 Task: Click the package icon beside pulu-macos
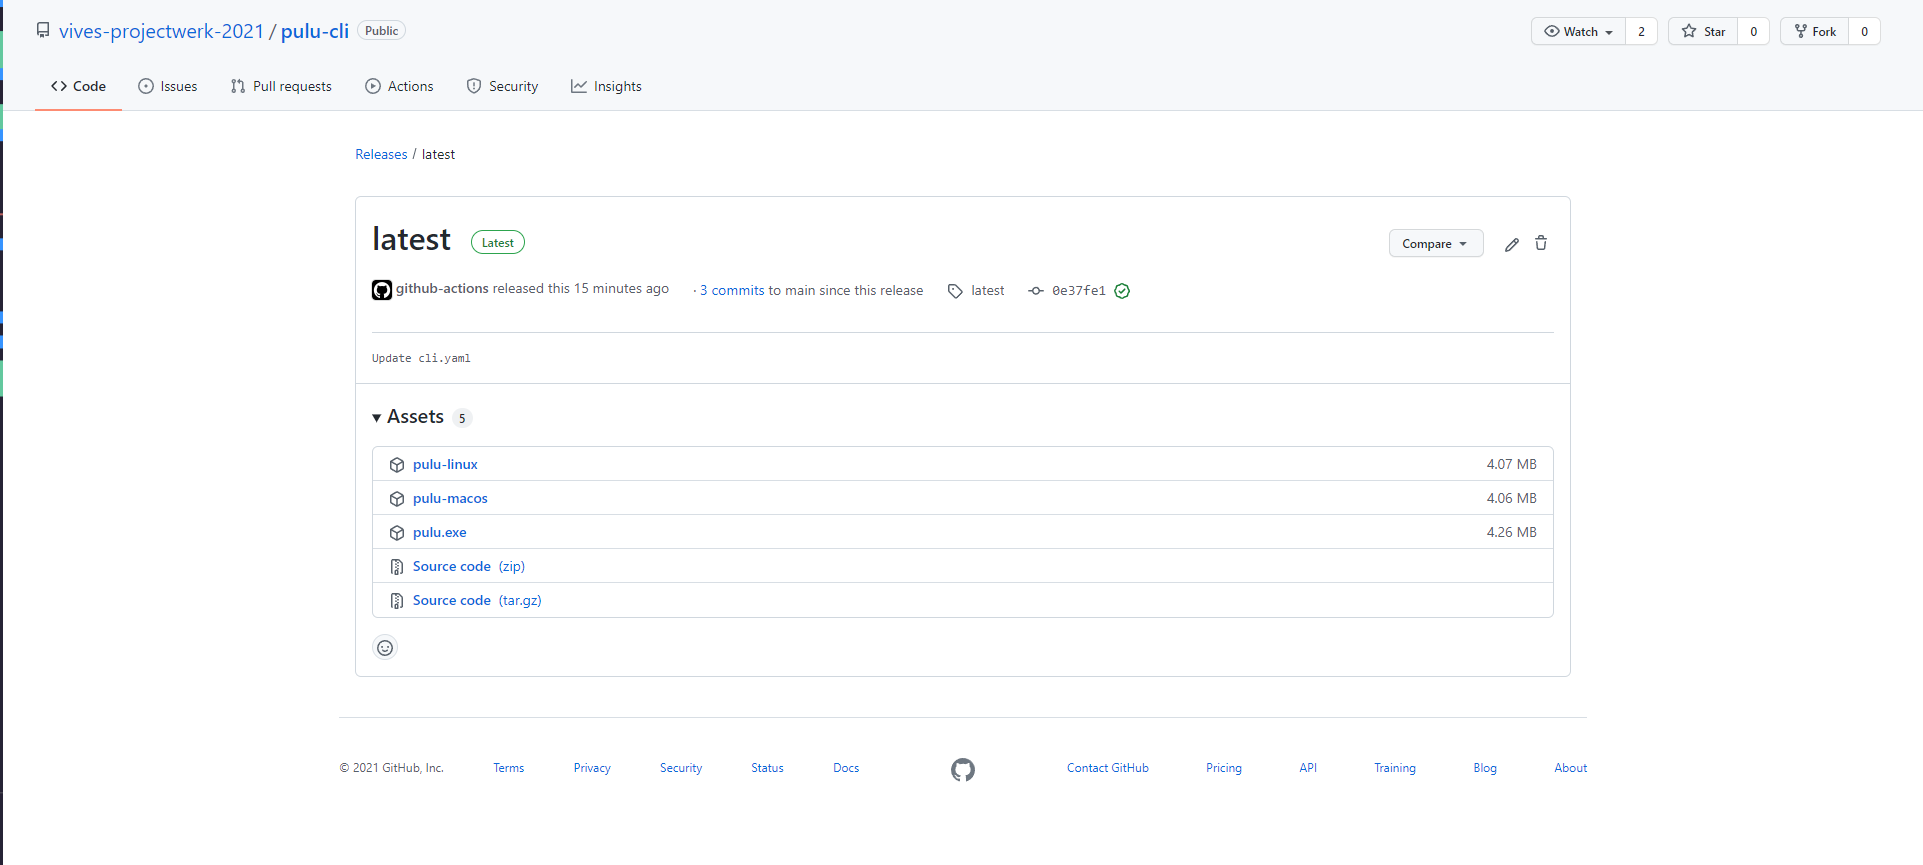(397, 499)
